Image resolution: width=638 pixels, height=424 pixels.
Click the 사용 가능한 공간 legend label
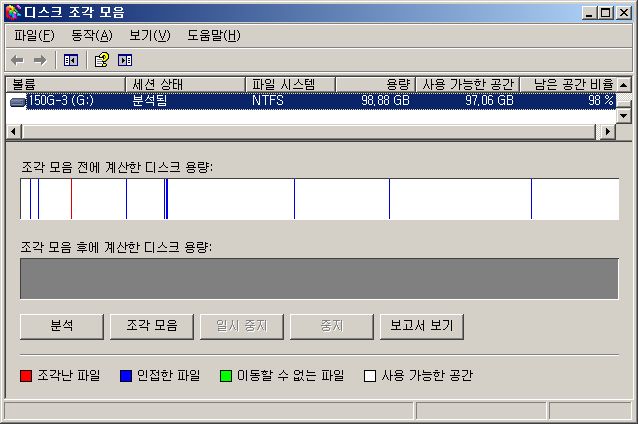(427, 376)
